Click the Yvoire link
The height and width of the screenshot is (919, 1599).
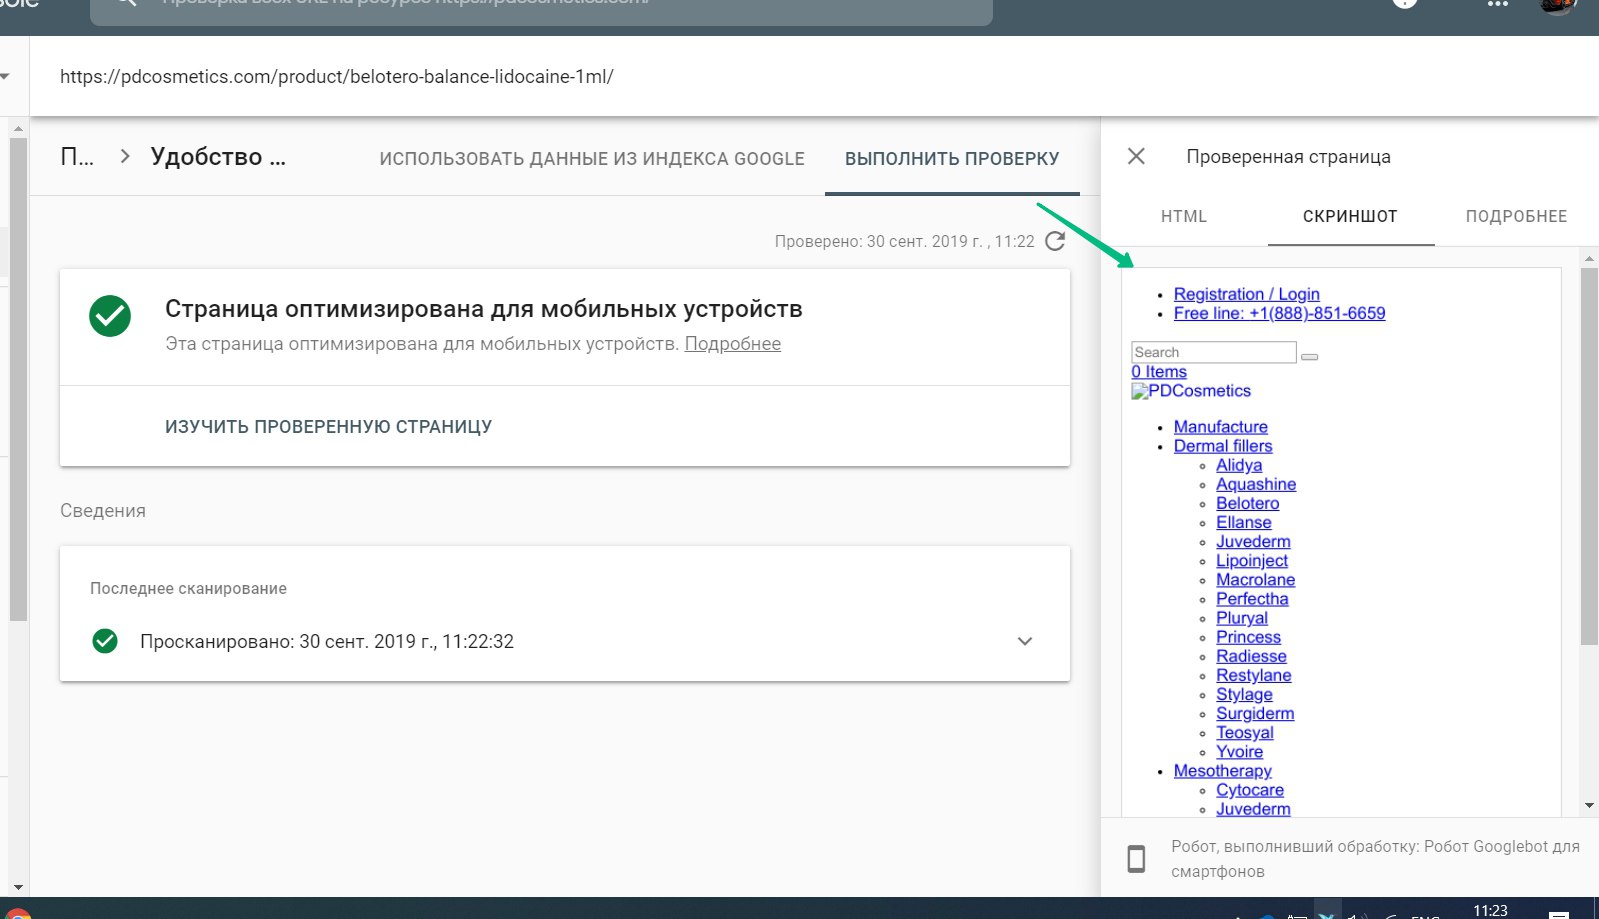(x=1239, y=751)
